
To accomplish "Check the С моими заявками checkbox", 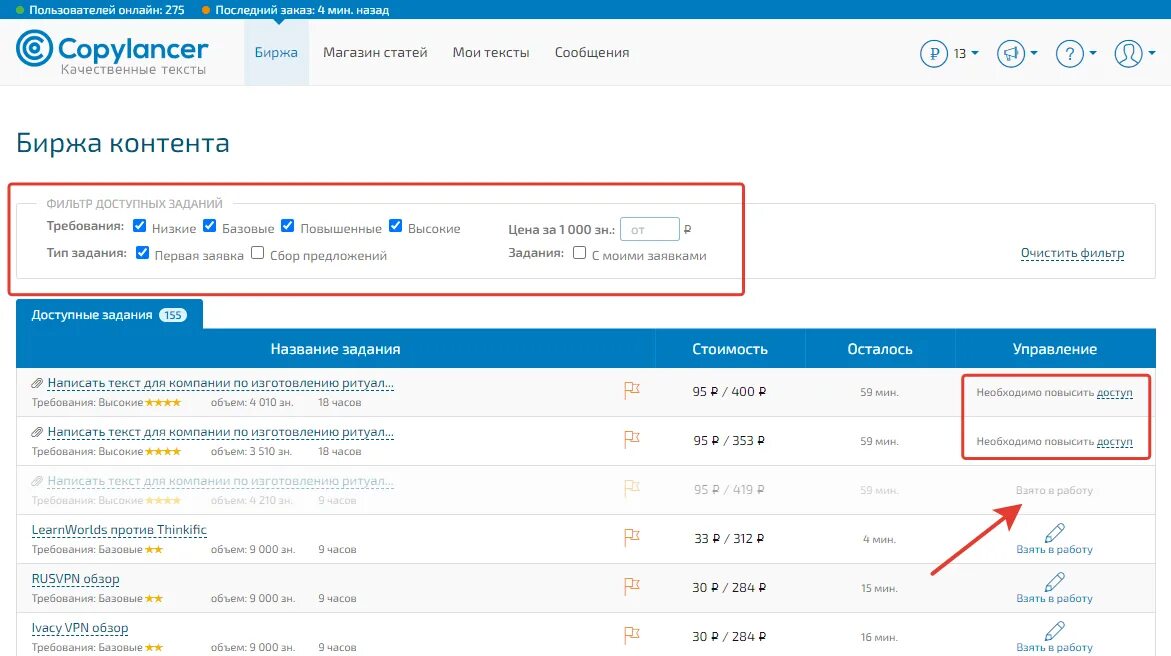I will click(x=580, y=253).
